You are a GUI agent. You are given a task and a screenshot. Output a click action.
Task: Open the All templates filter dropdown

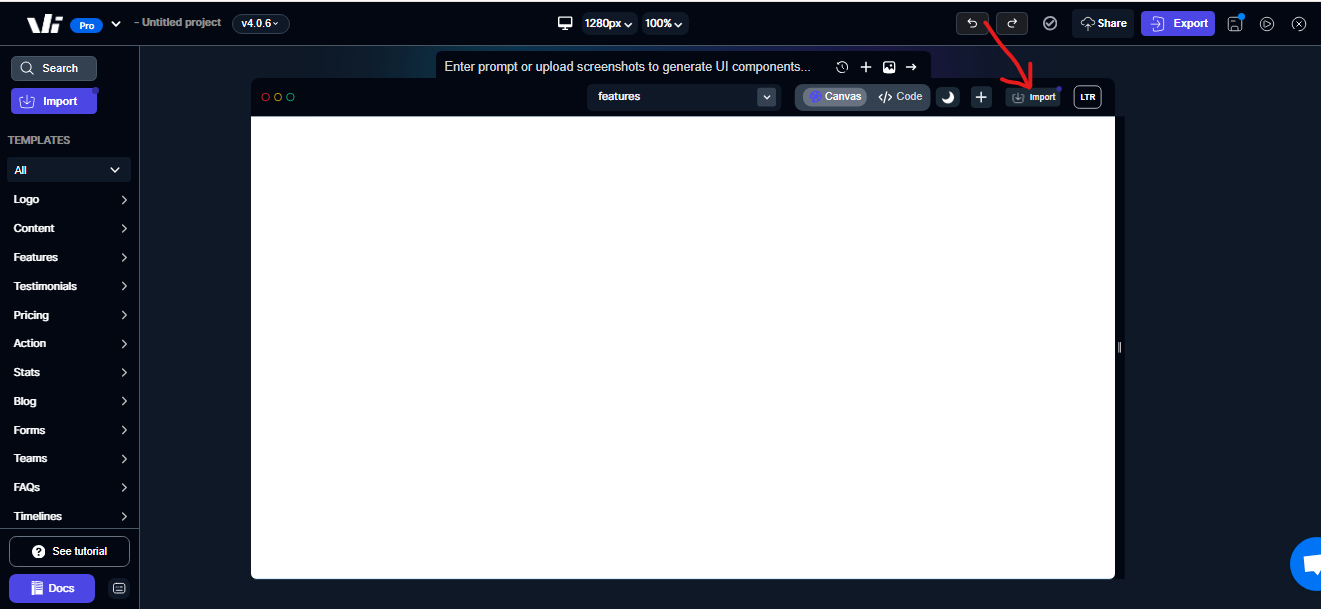point(69,170)
